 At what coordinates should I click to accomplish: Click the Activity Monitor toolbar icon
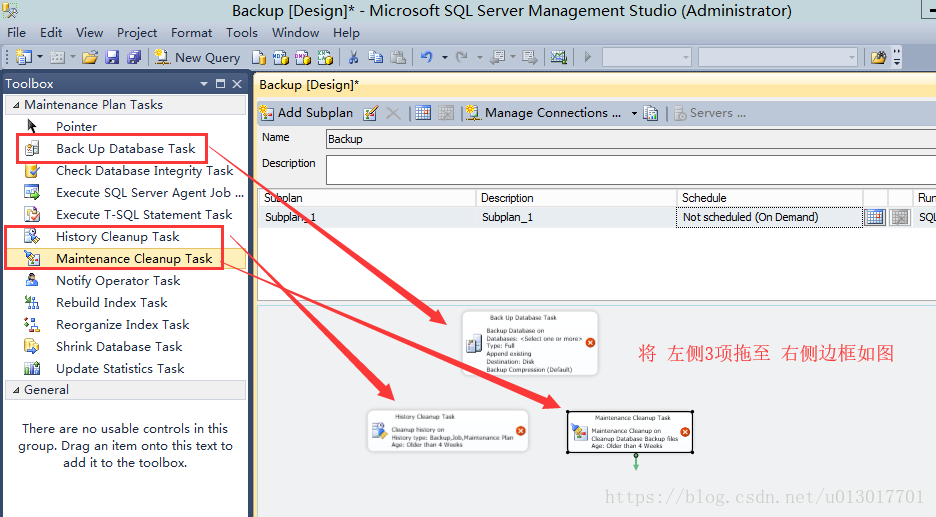(x=559, y=57)
